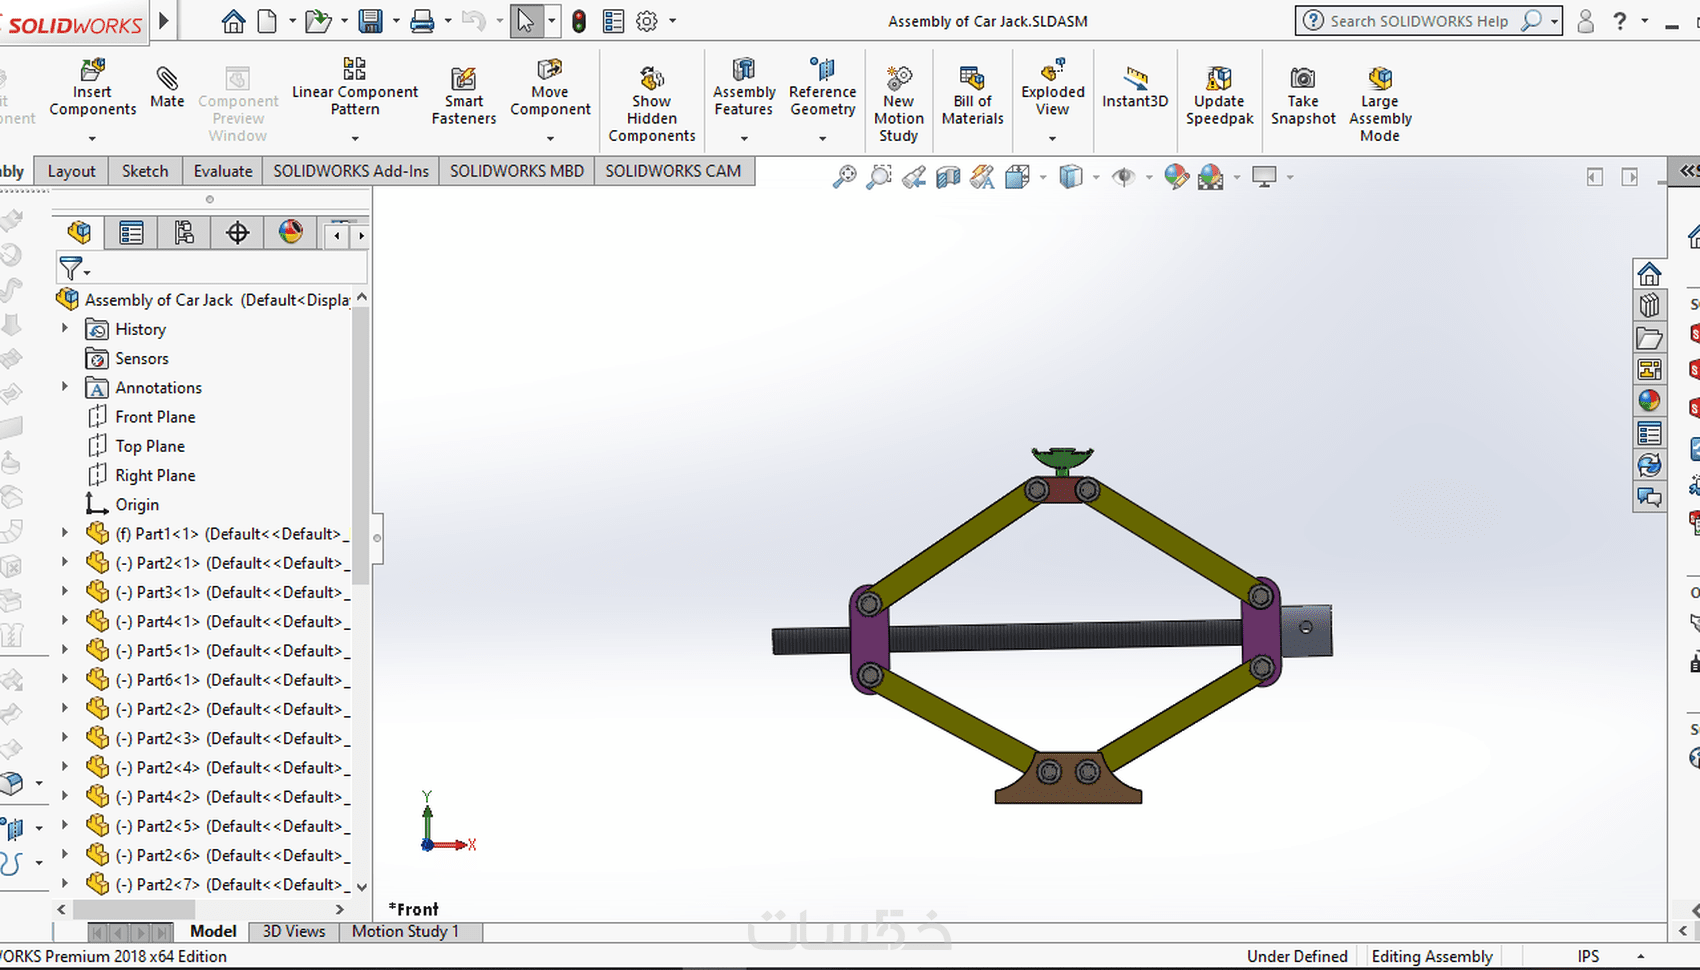This screenshot has height=970, width=1700.
Task: Create a New Motion Study
Action: point(898,105)
